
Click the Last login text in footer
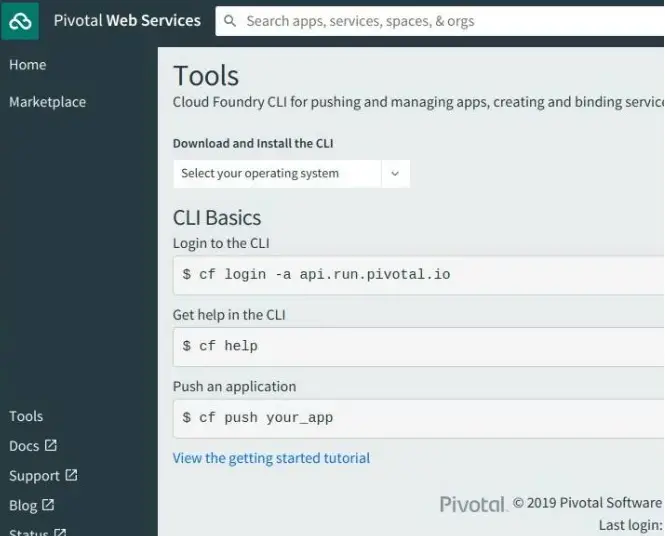(x=631, y=525)
